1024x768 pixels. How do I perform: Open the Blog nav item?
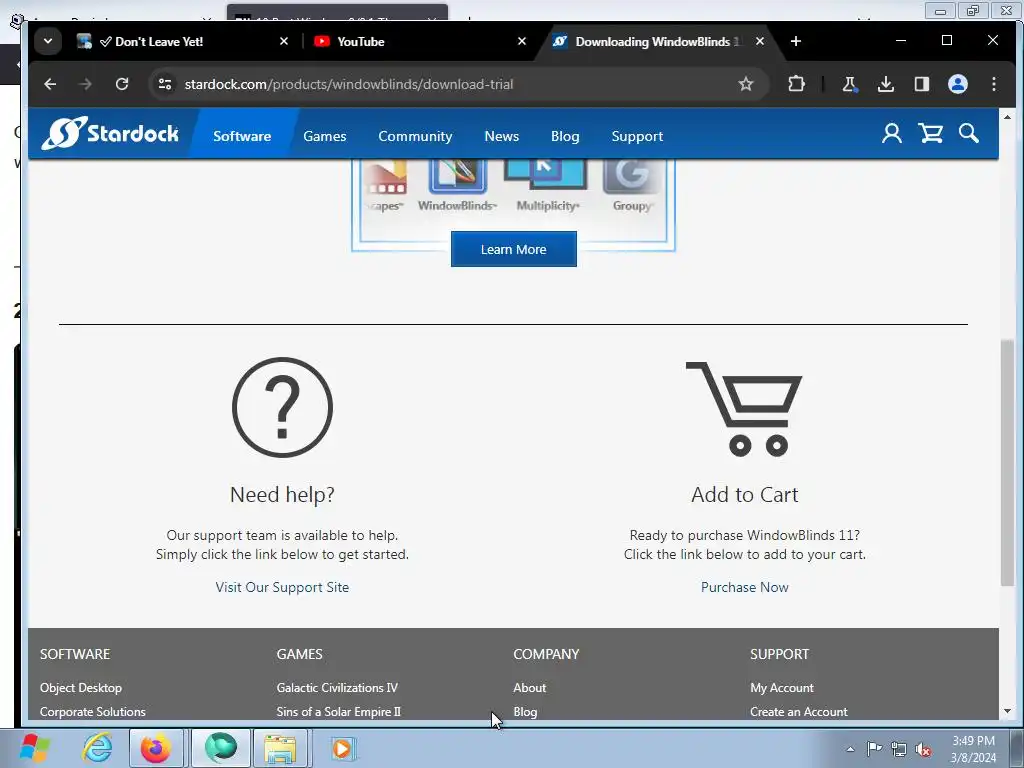pyautogui.click(x=565, y=136)
